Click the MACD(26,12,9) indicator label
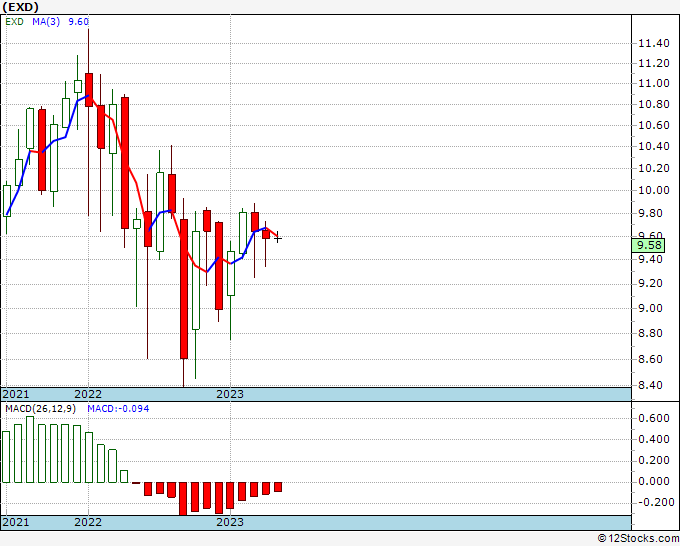 point(40,409)
